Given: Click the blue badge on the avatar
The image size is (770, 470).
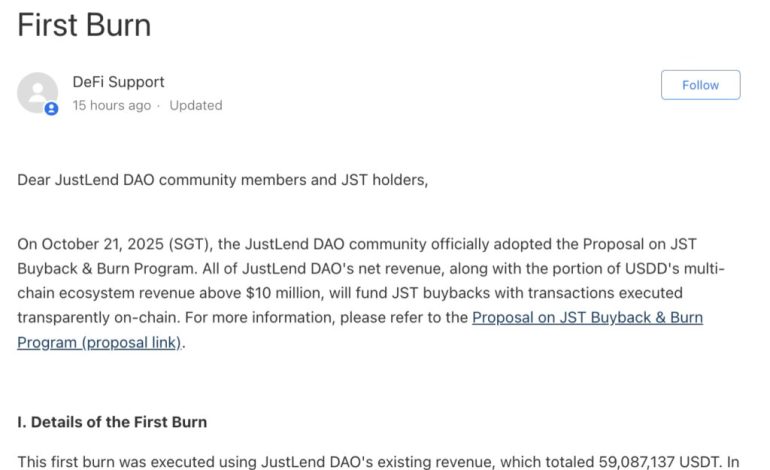Looking at the screenshot, I should [x=52, y=108].
